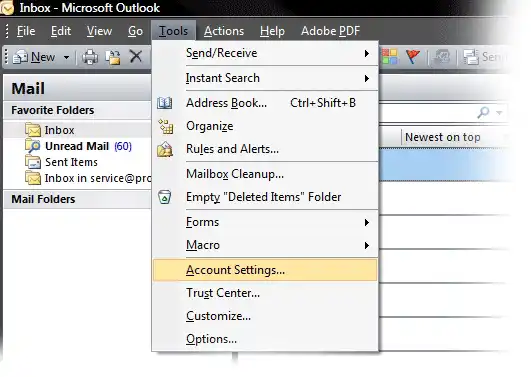Click the Move to Folder toolbar icon
The width and height of the screenshot is (531, 377).
coord(113,57)
